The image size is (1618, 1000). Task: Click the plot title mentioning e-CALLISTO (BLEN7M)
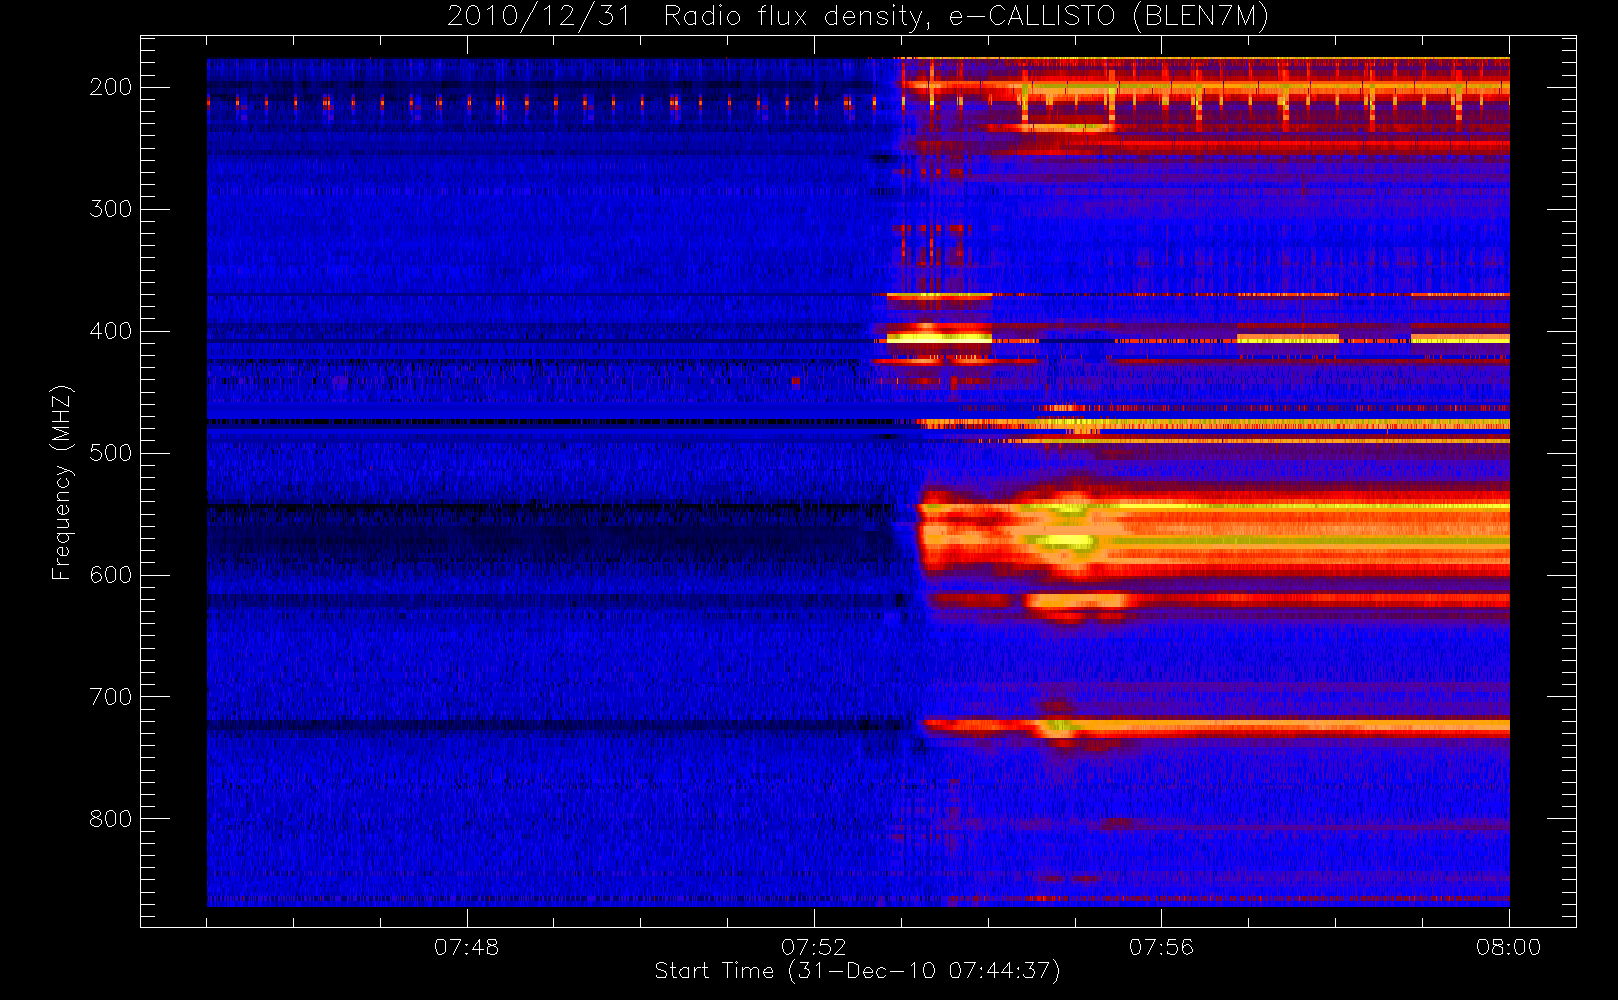click(x=857, y=17)
